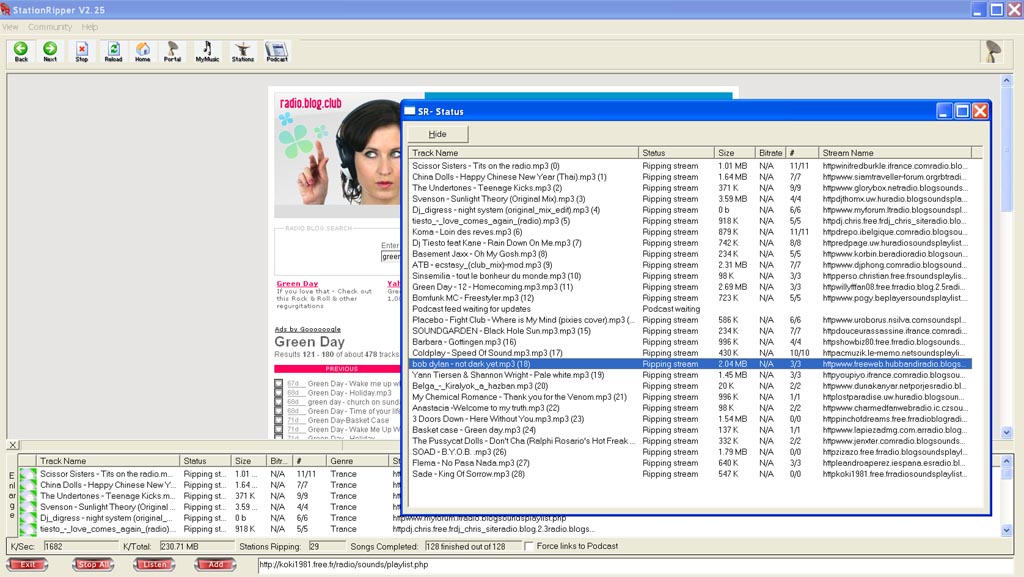Select Flema - No Pasa Nada.mp3 row
This screenshot has height=577, width=1024.
click(690, 463)
